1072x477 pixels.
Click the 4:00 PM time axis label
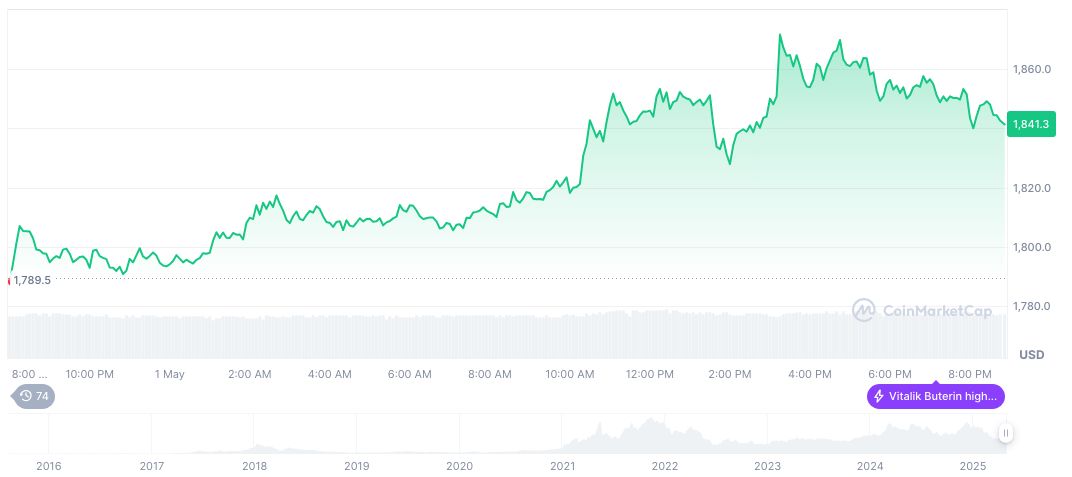tap(810, 374)
